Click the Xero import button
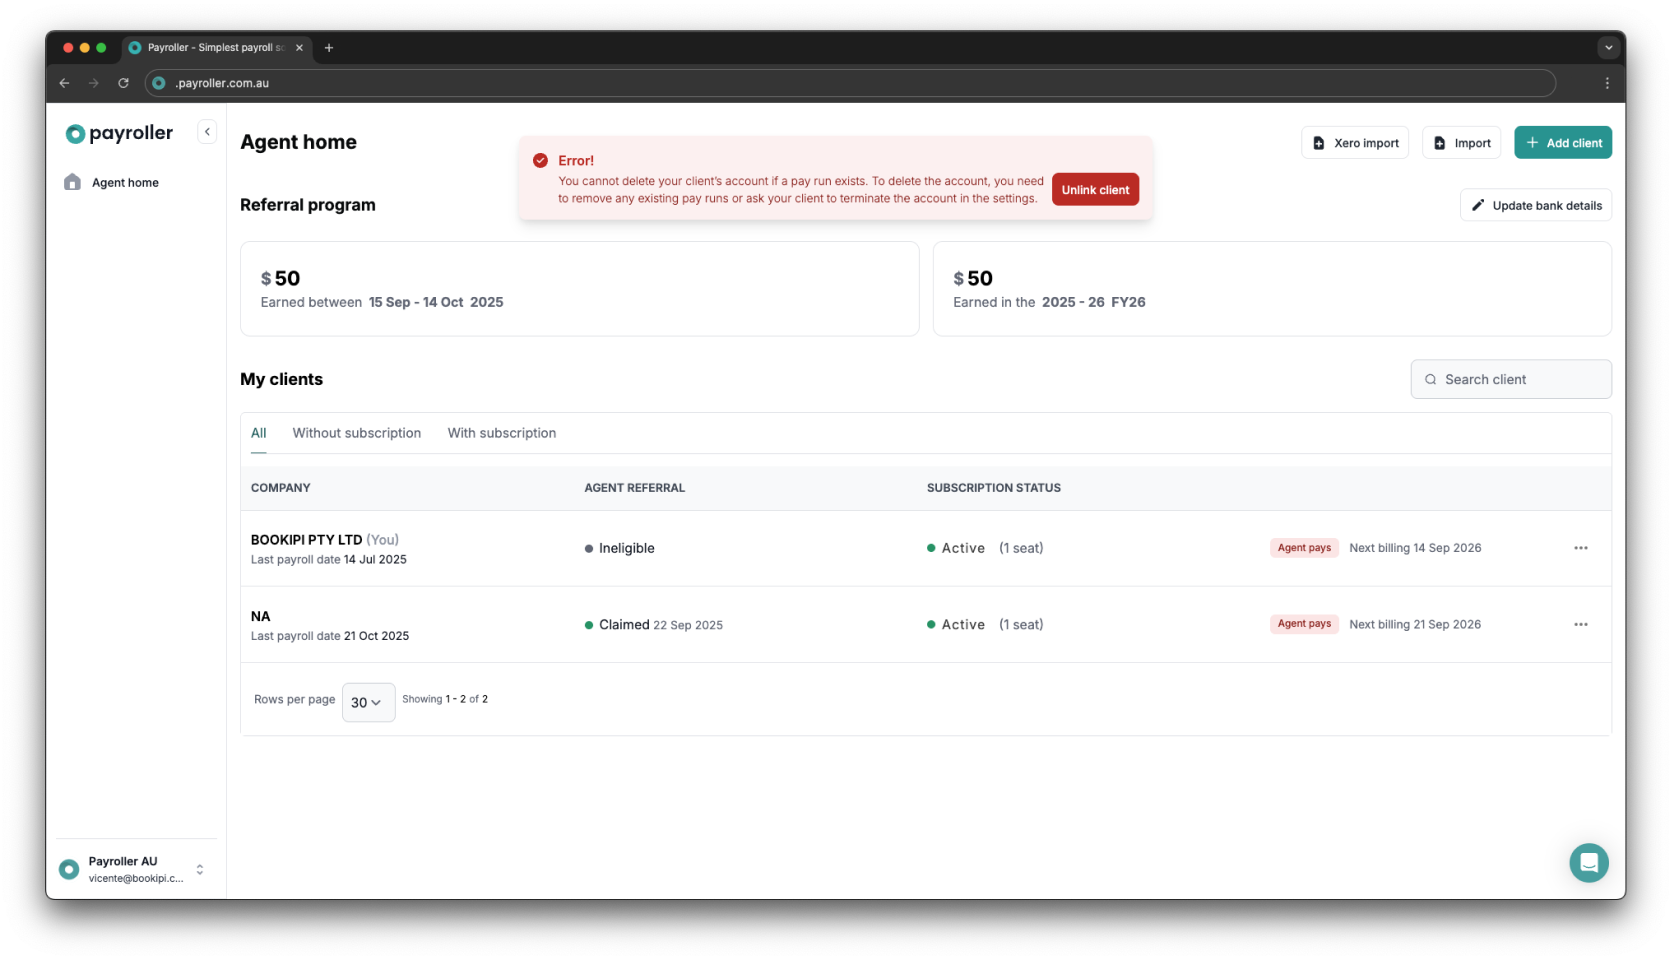This screenshot has width=1672, height=960. (1355, 143)
